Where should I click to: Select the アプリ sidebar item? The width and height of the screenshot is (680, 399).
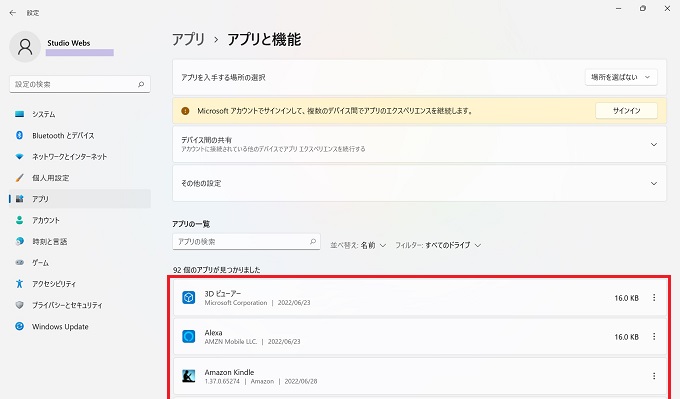click(80, 199)
